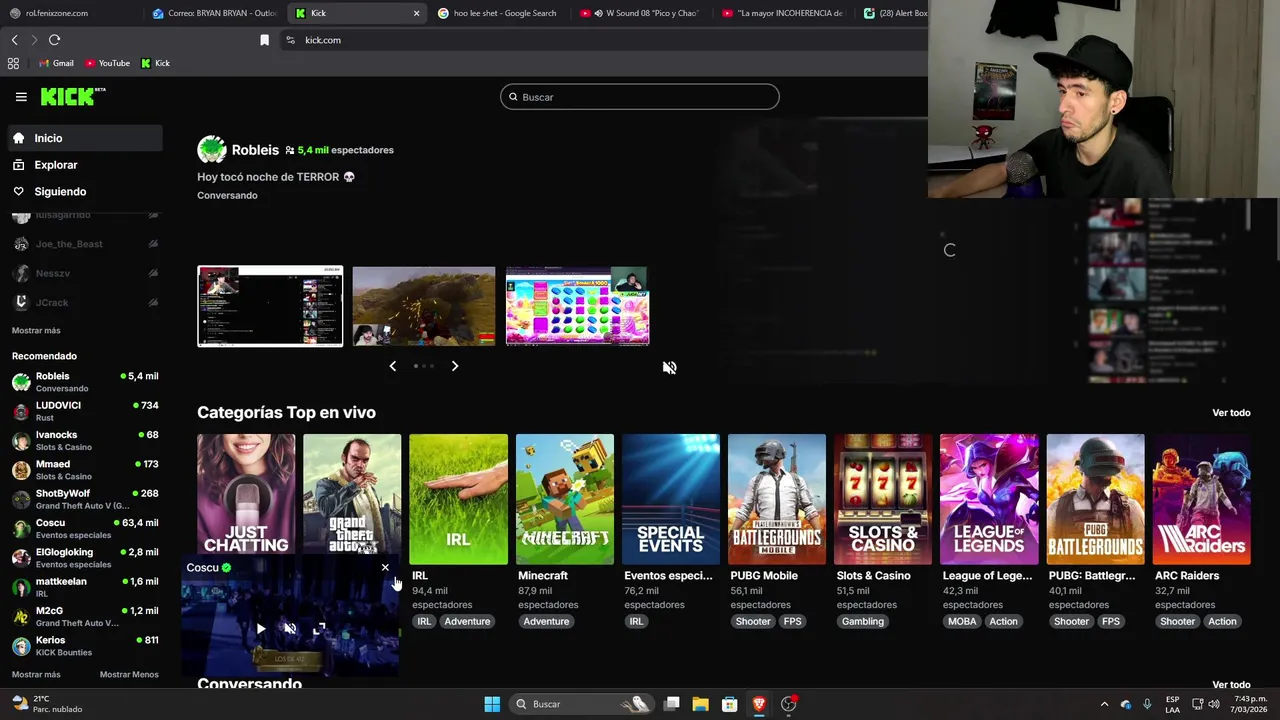Open ShotByWolf recommended channel
Viewport: 1280px width, 720px height.
85,499
